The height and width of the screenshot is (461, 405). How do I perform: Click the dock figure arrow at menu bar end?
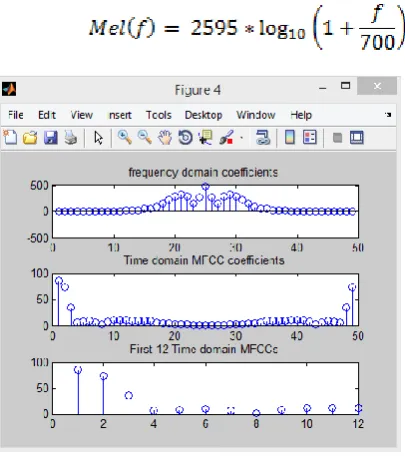(388, 115)
